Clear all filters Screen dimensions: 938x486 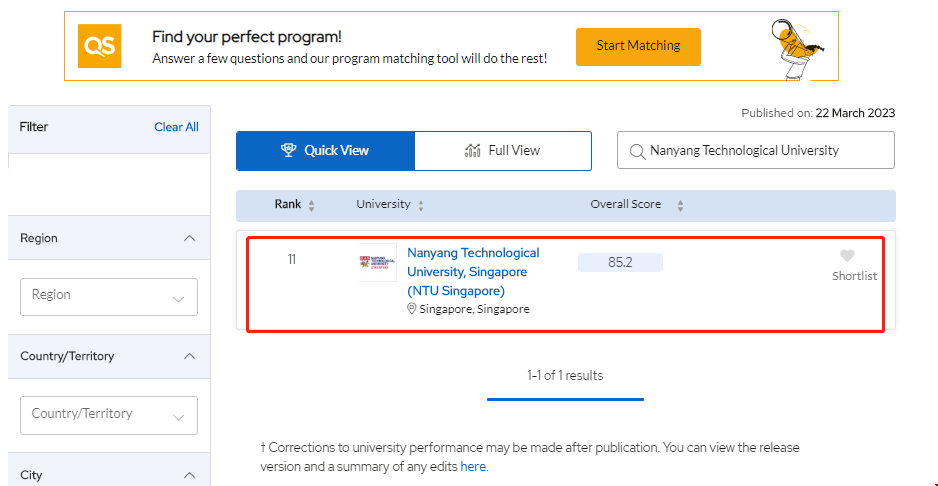pyautogui.click(x=176, y=127)
